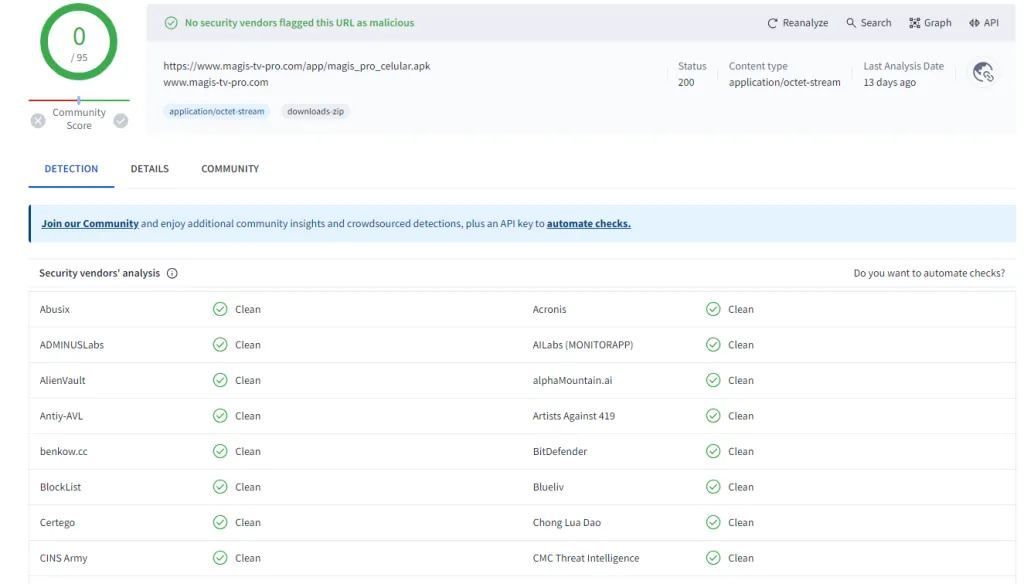The width and height of the screenshot is (1024, 584).
Task: Click the Chong Lua Dao vendor name
Action: point(566,523)
